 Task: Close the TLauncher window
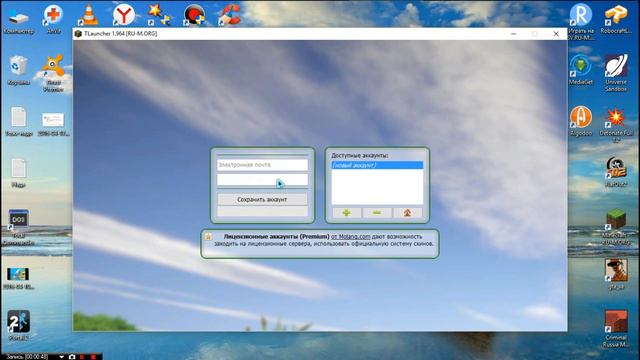click(x=556, y=33)
